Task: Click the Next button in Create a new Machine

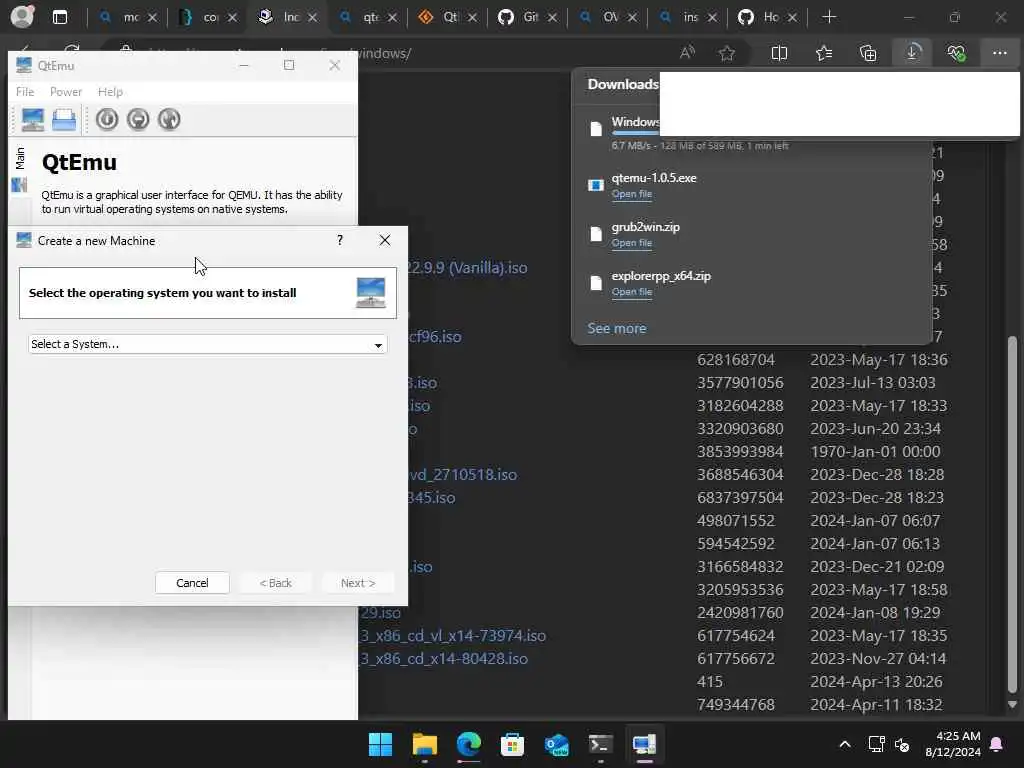Action: point(358,583)
